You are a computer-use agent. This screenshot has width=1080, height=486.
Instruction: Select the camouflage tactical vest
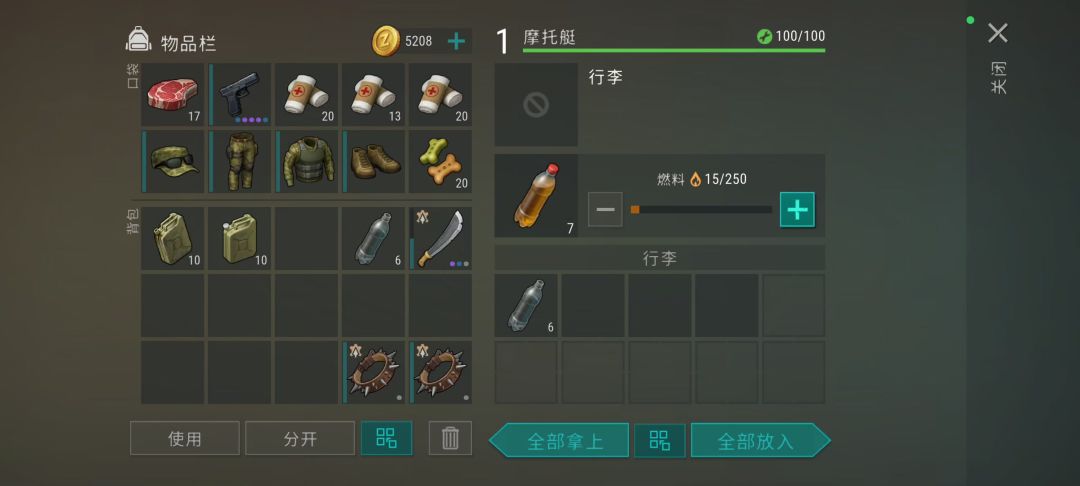tap(307, 162)
